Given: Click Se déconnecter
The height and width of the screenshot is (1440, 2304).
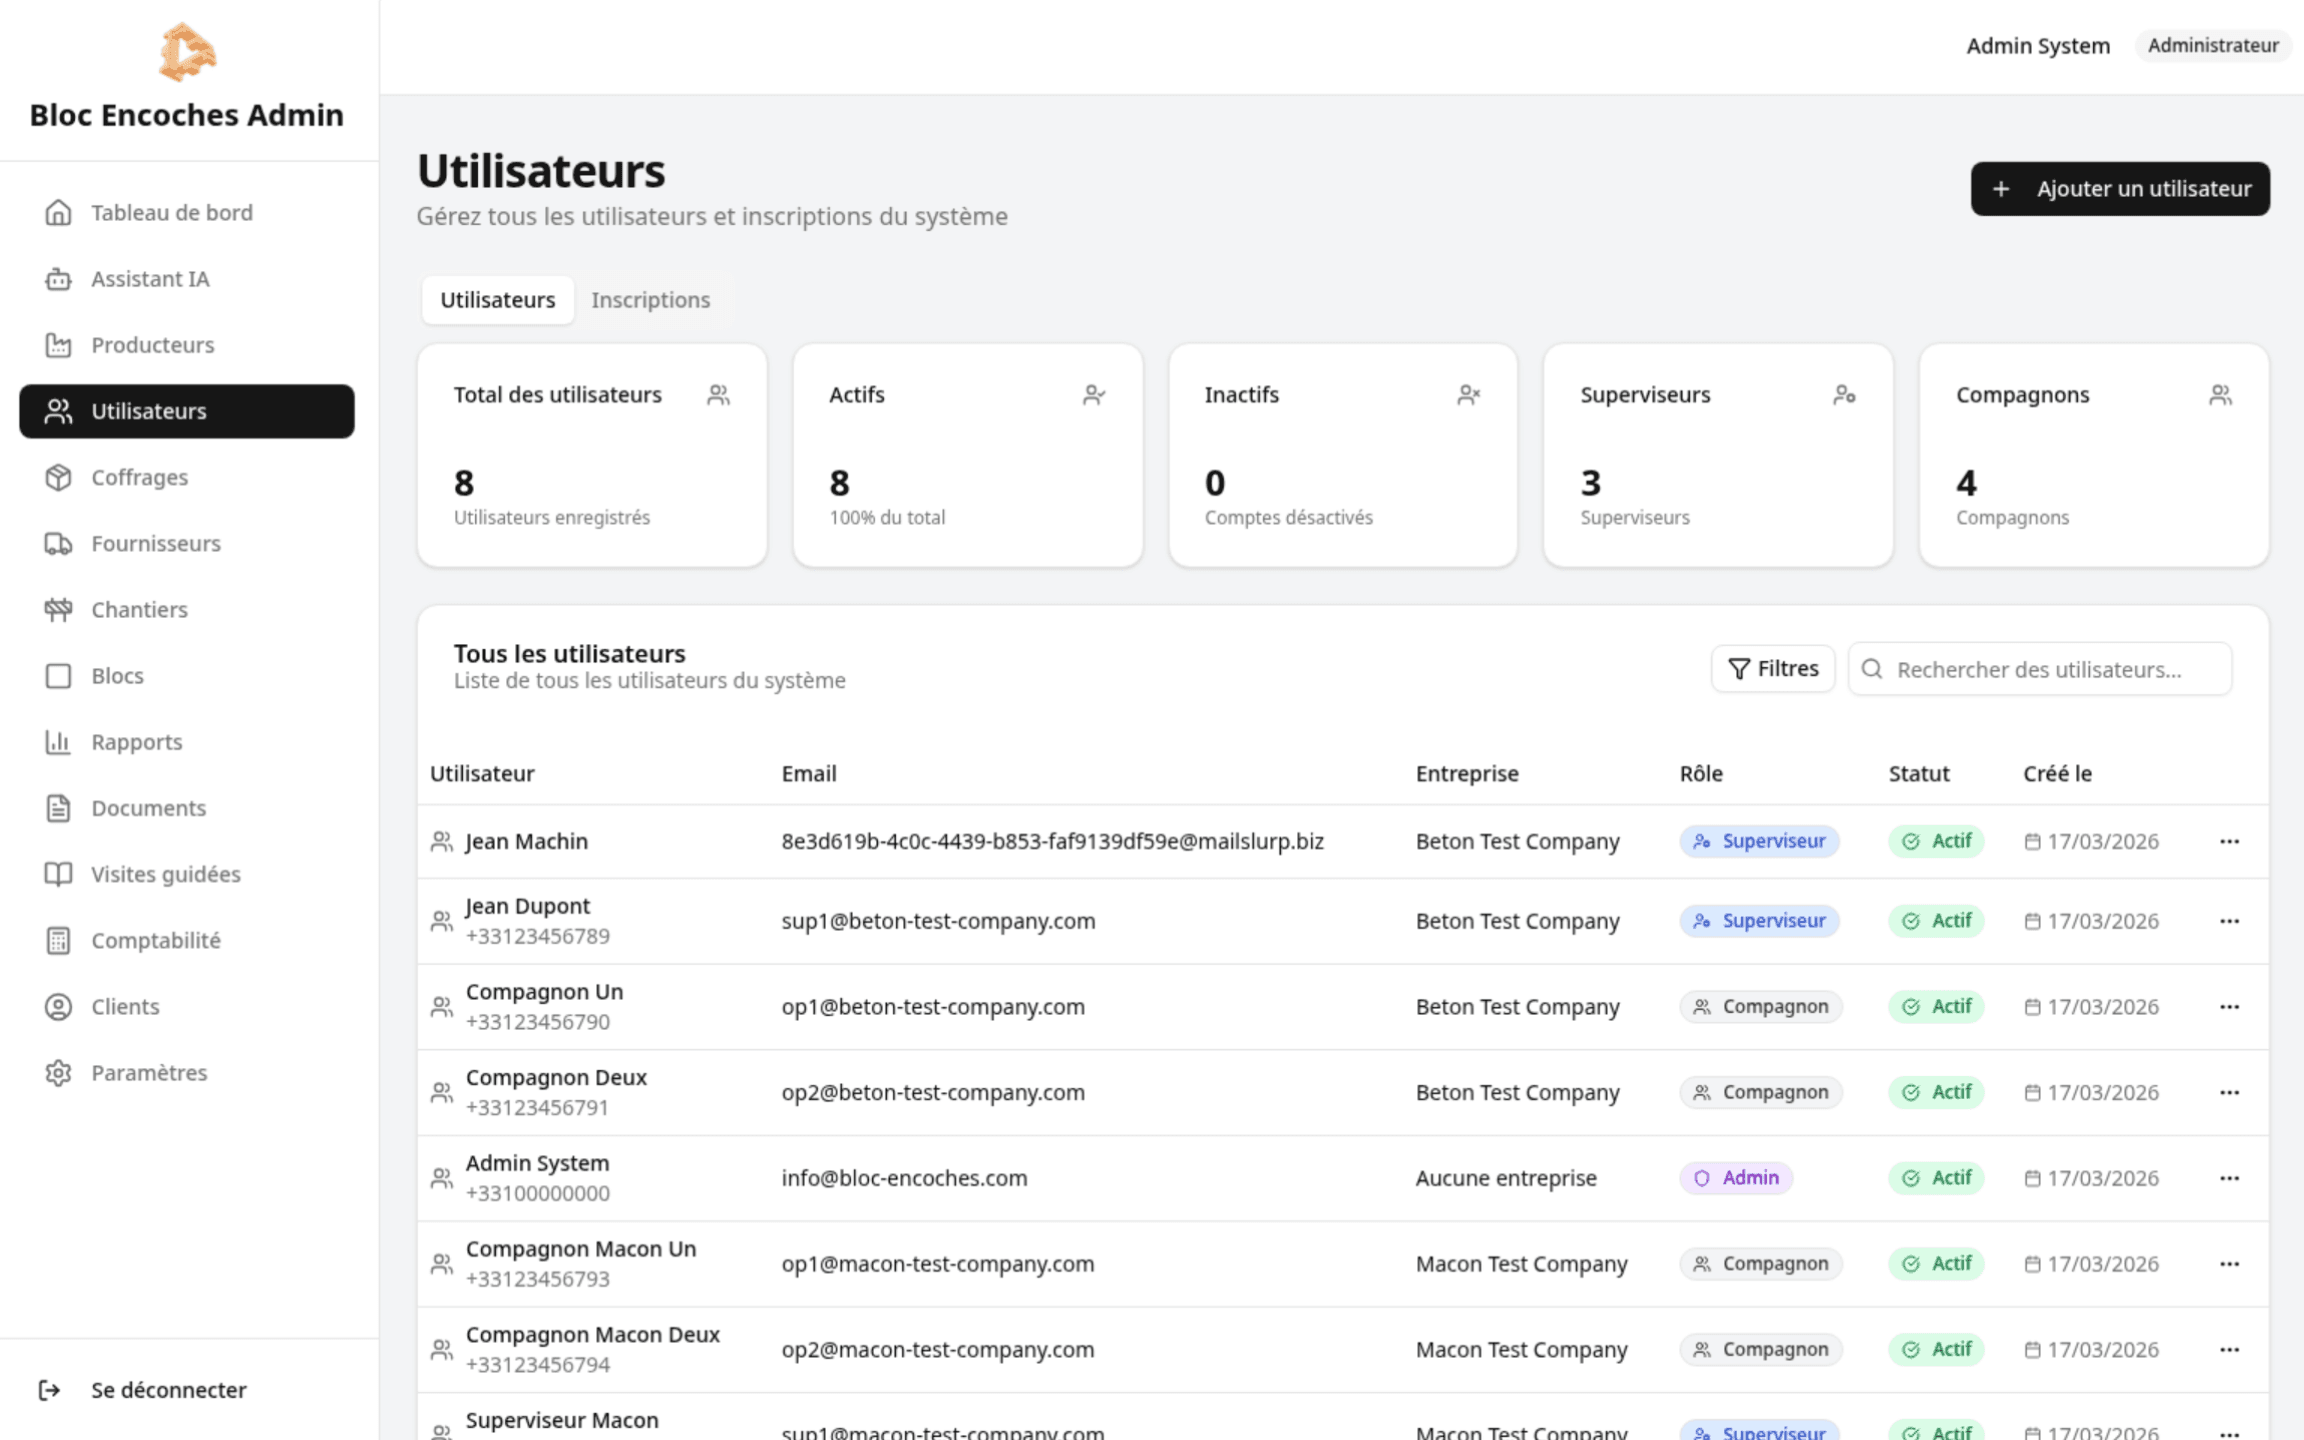Looking at the screenshot, I should click(x=168, y=1390).
